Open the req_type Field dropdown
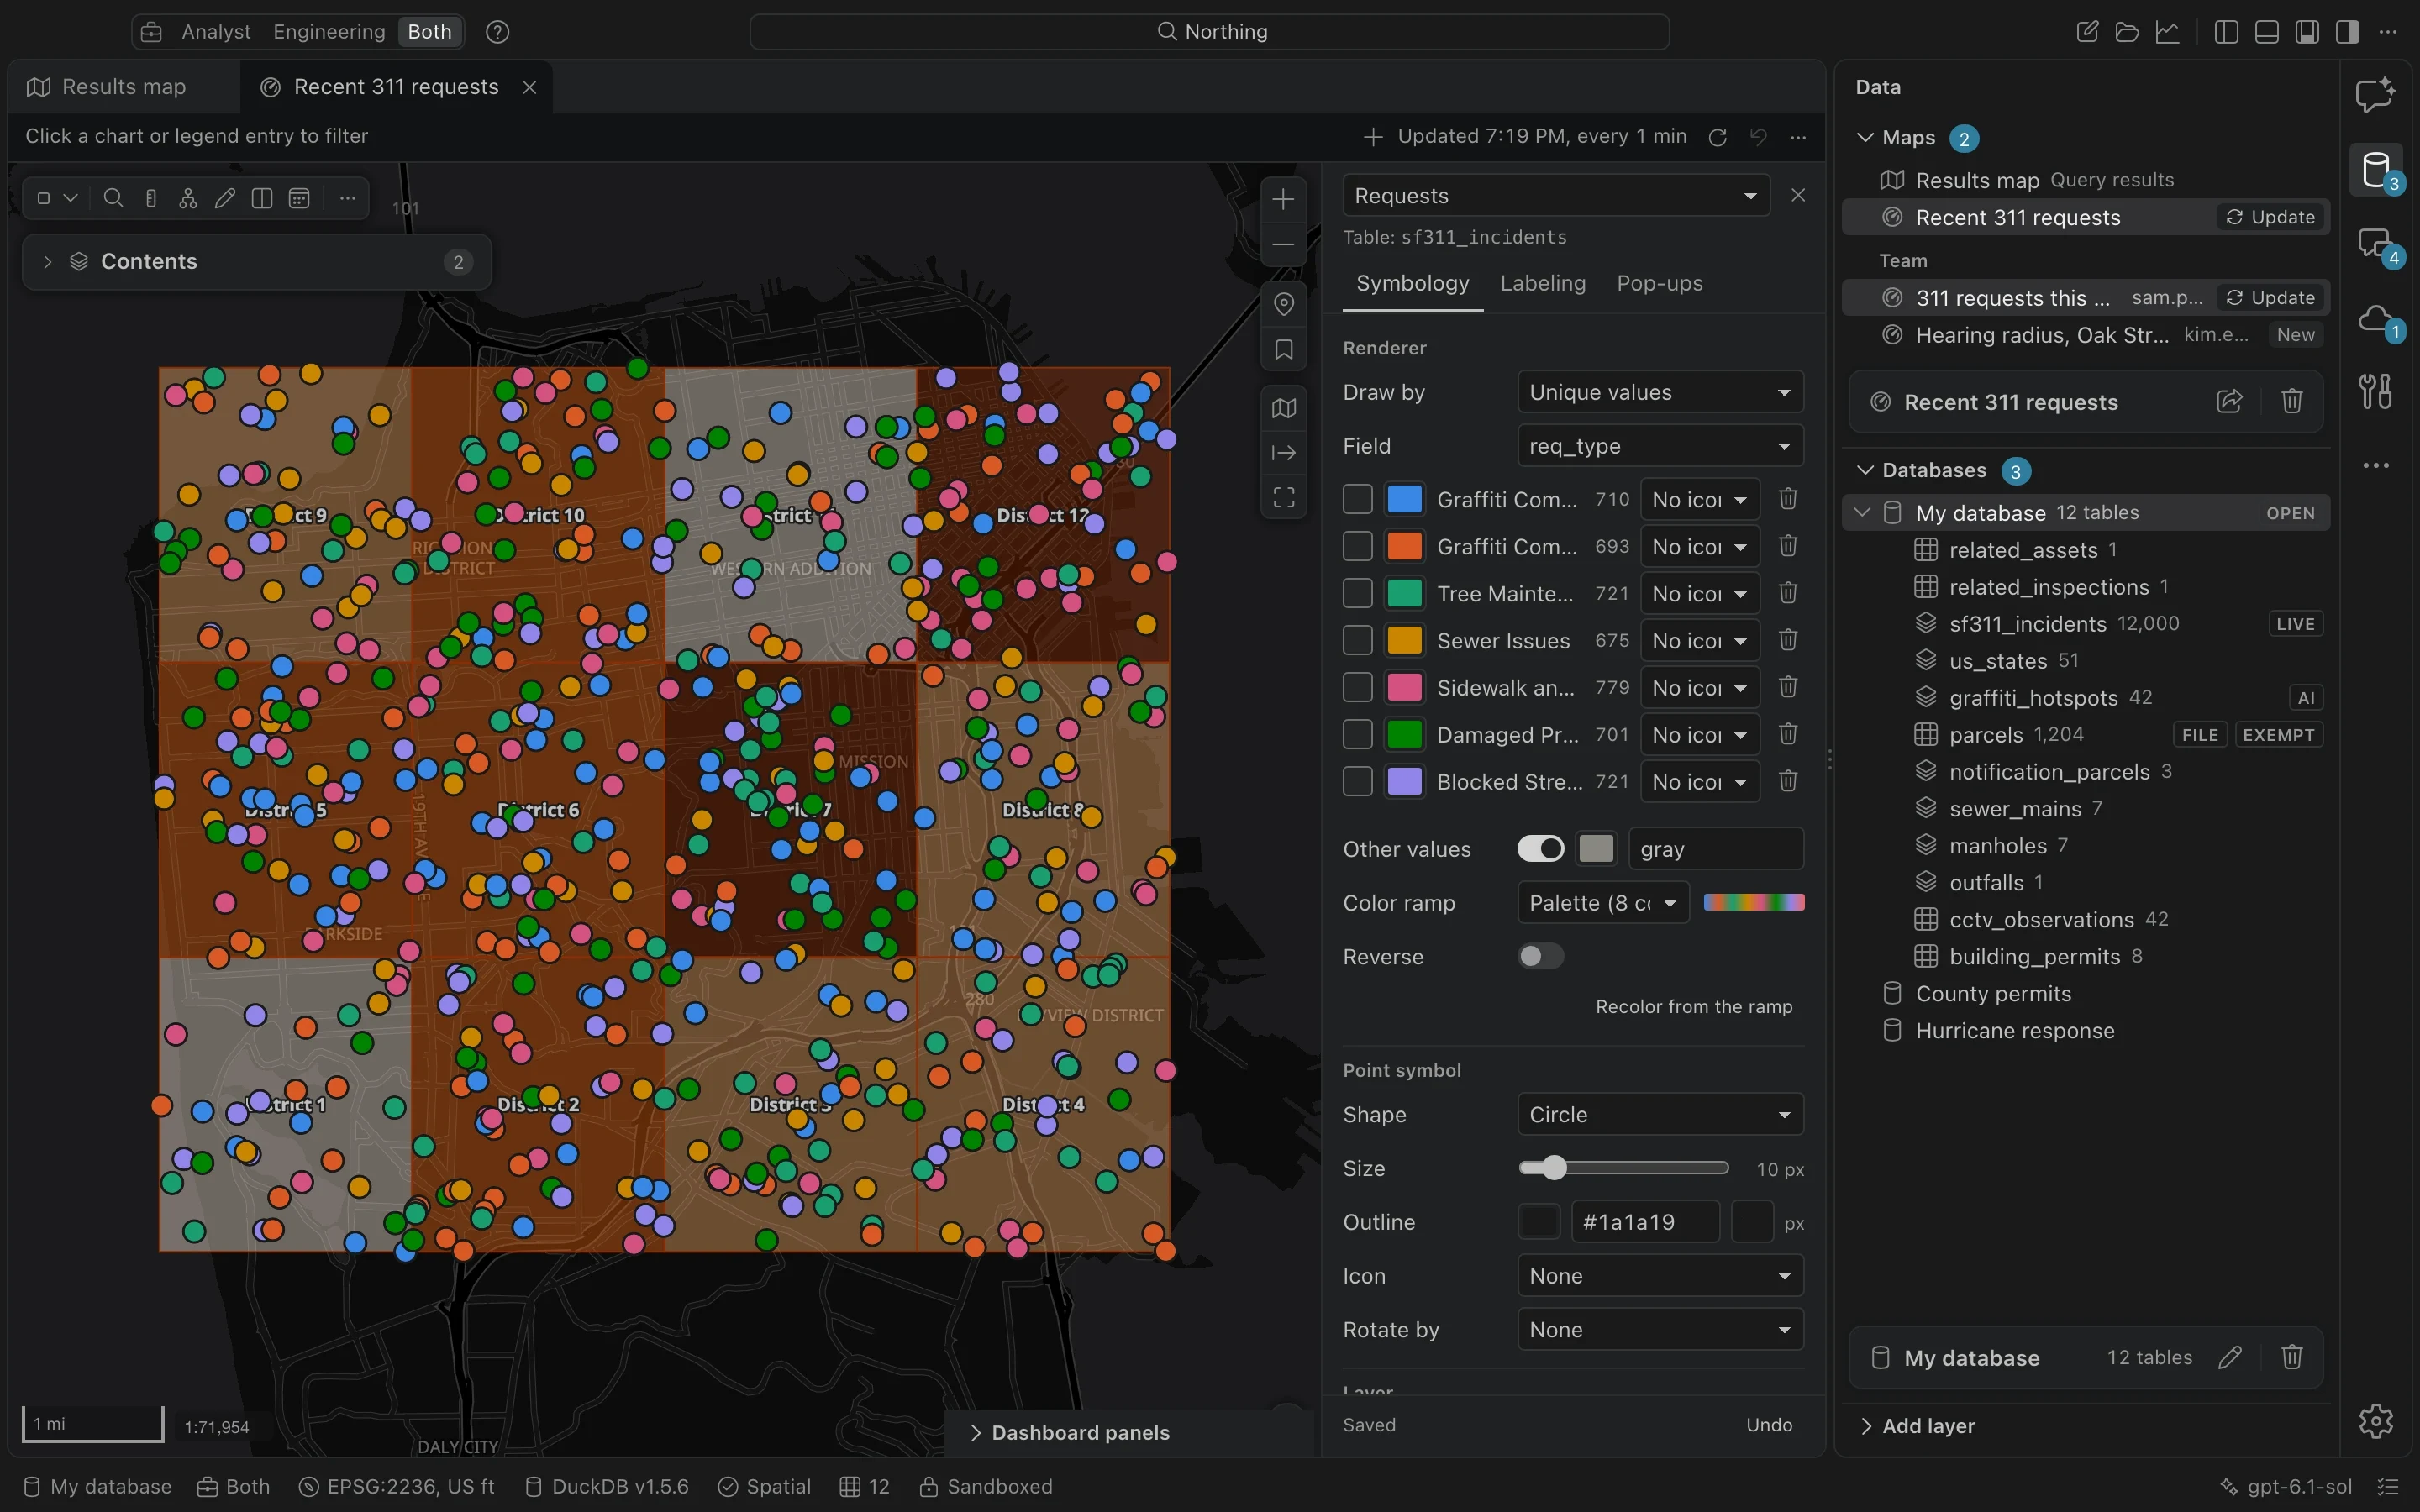Image resolution: width=2420 pixels, height=1512 pixels. click(x=1660, y=446)
